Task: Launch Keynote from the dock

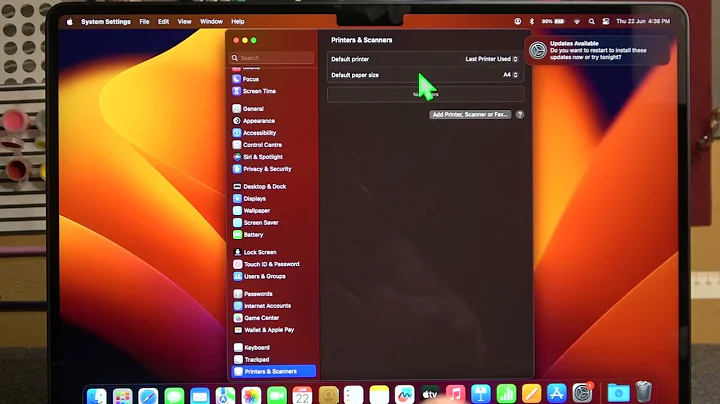Action: [481, 394]
